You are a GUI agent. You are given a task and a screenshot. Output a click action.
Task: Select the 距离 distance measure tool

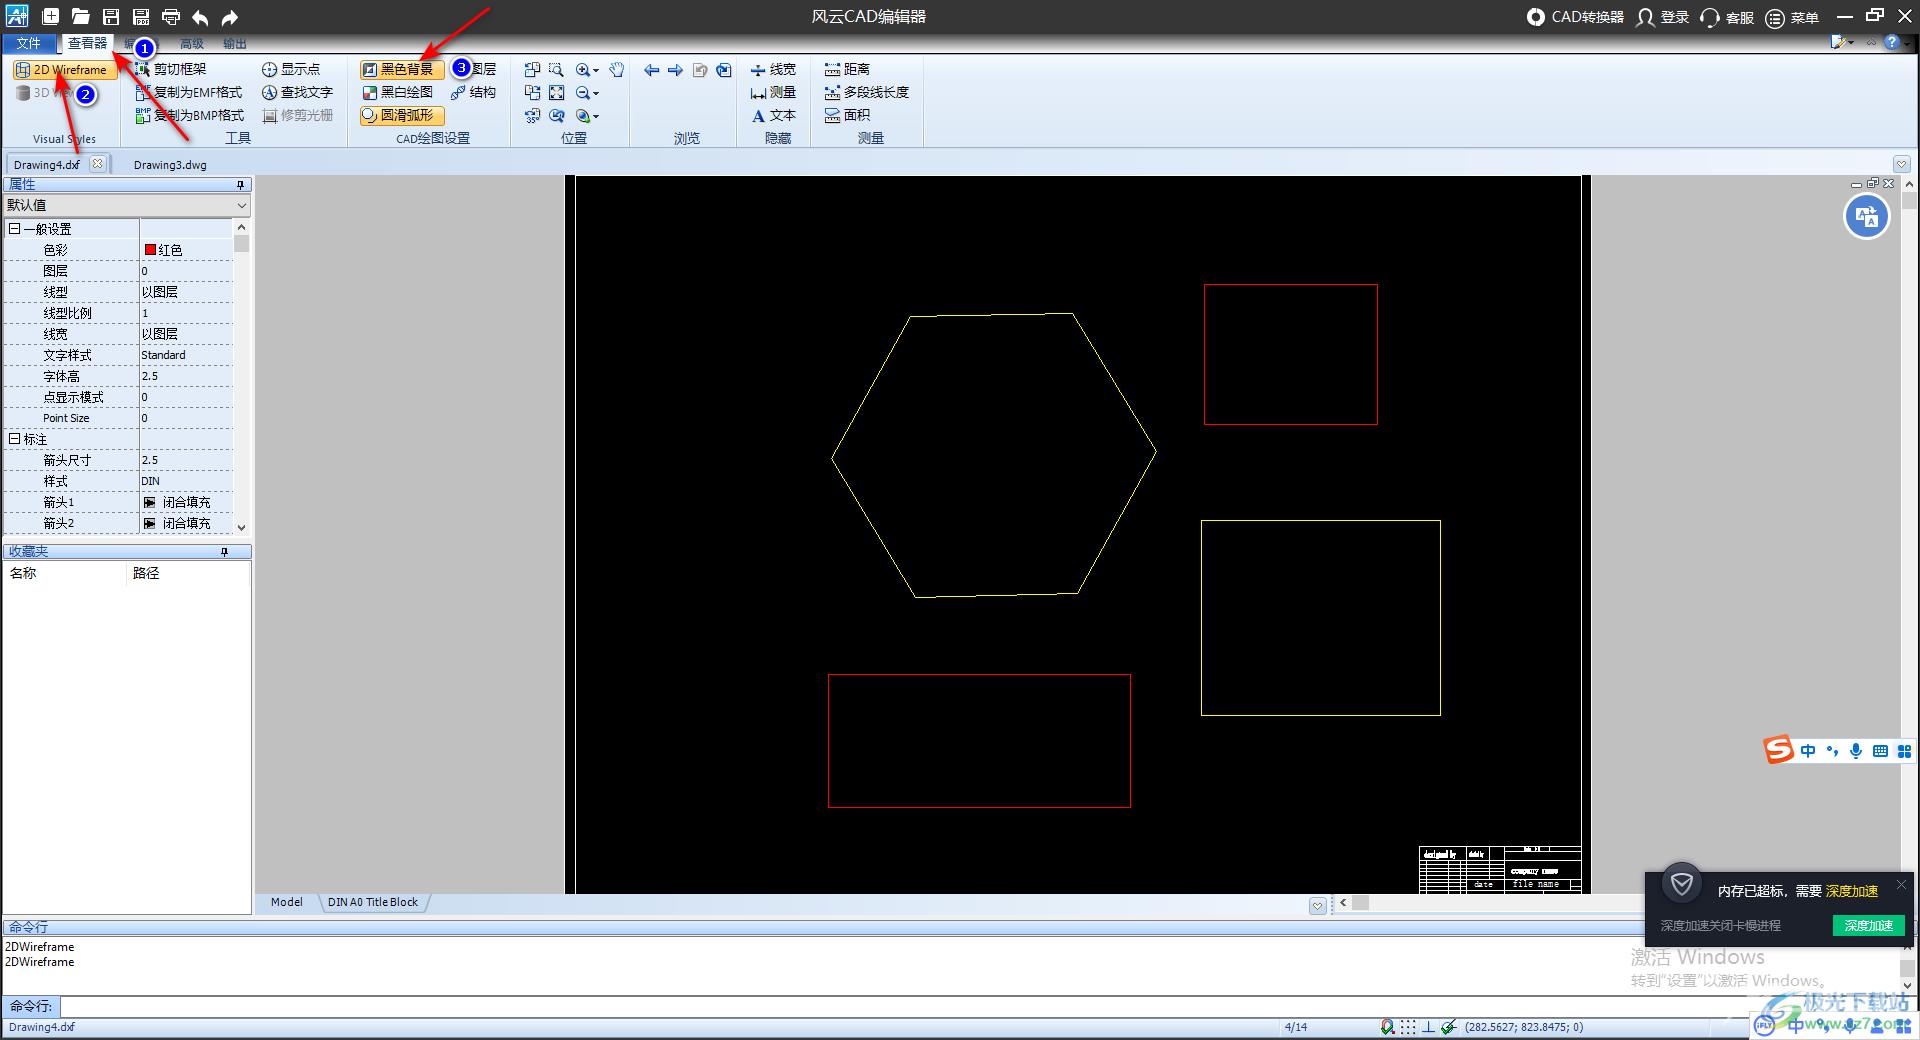tap(847, 69)
